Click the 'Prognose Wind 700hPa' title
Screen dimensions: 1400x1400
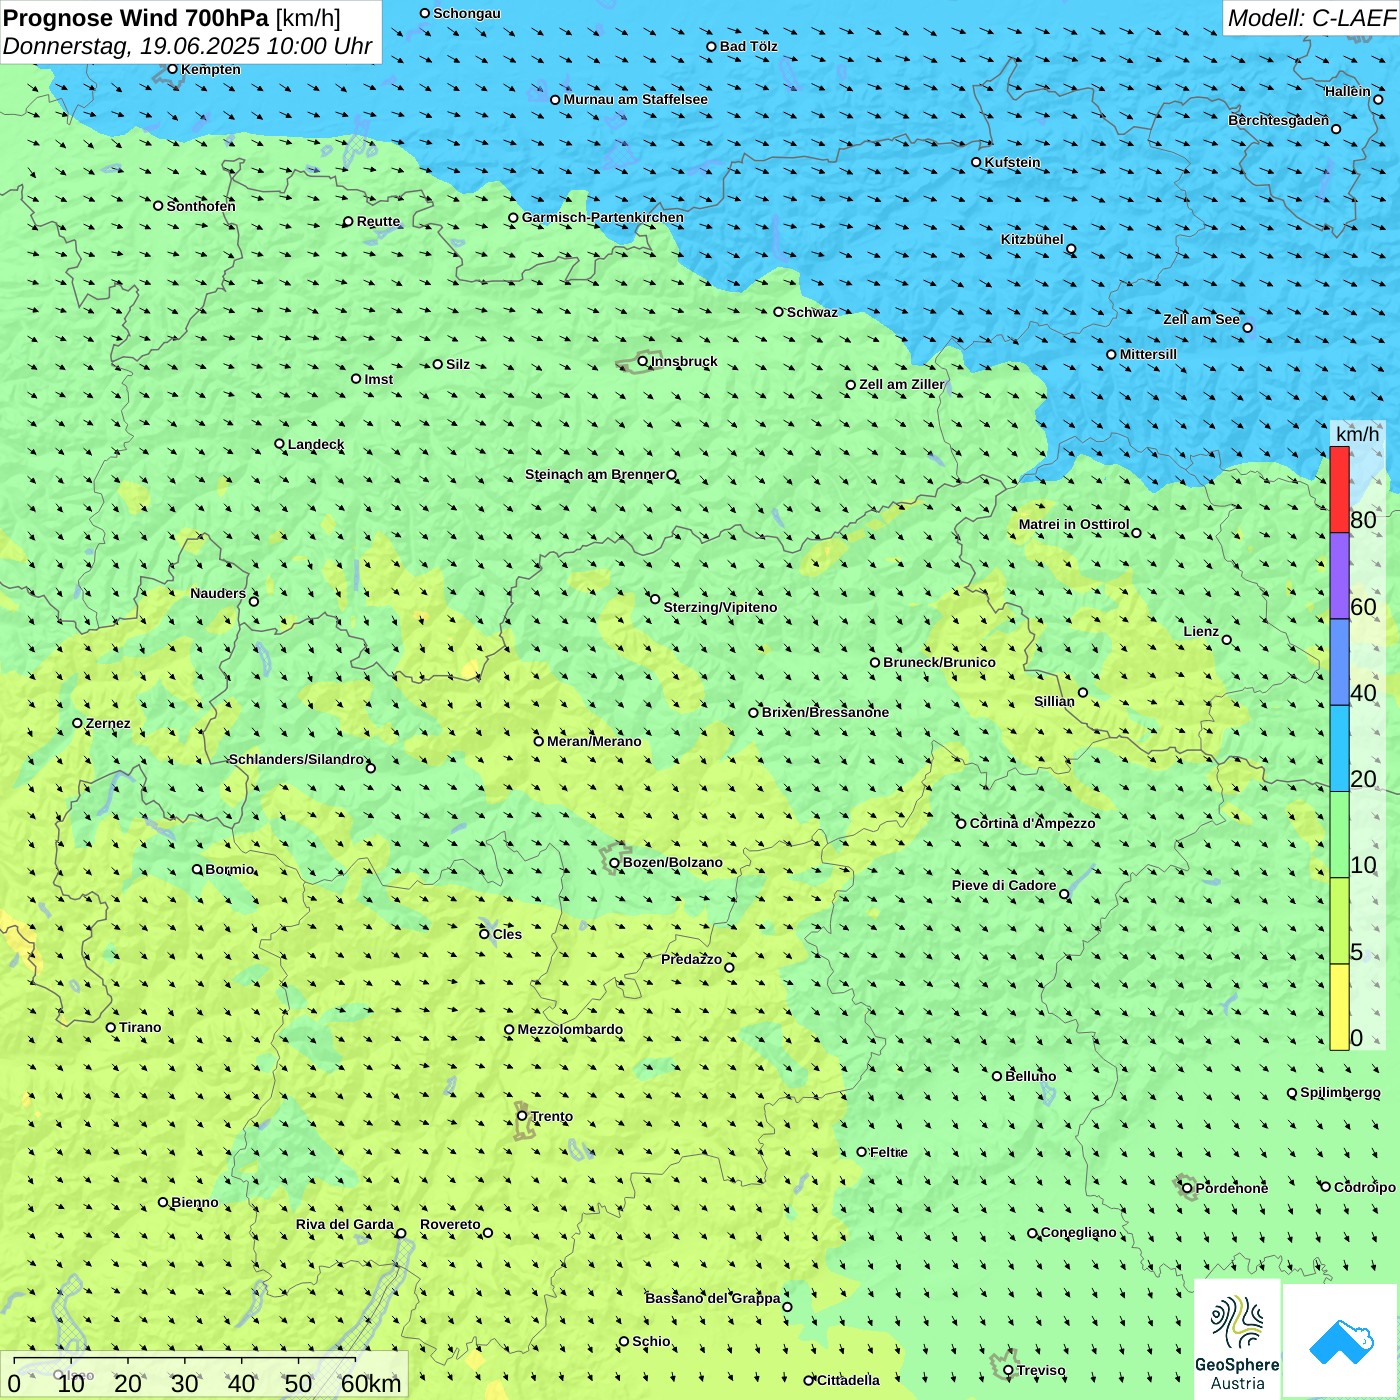click(136, 18)
